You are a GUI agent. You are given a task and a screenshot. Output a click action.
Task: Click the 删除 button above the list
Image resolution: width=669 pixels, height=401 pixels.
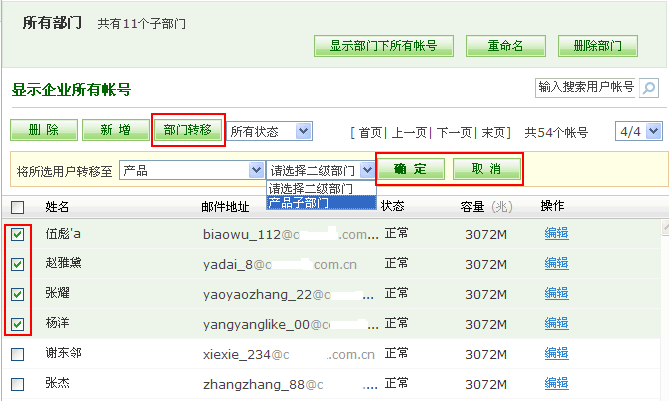(42, 130)
